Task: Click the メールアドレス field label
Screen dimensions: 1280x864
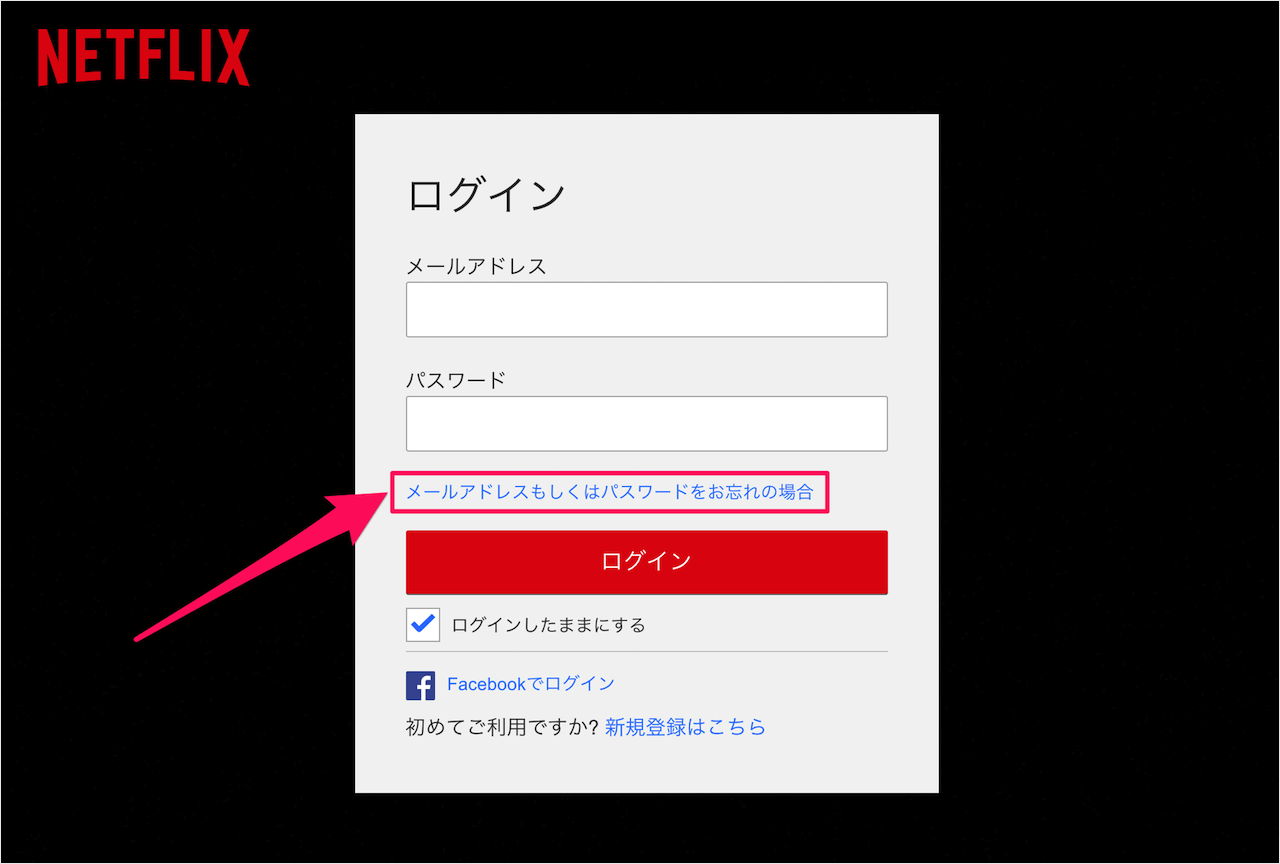Action: pos(477,265)
